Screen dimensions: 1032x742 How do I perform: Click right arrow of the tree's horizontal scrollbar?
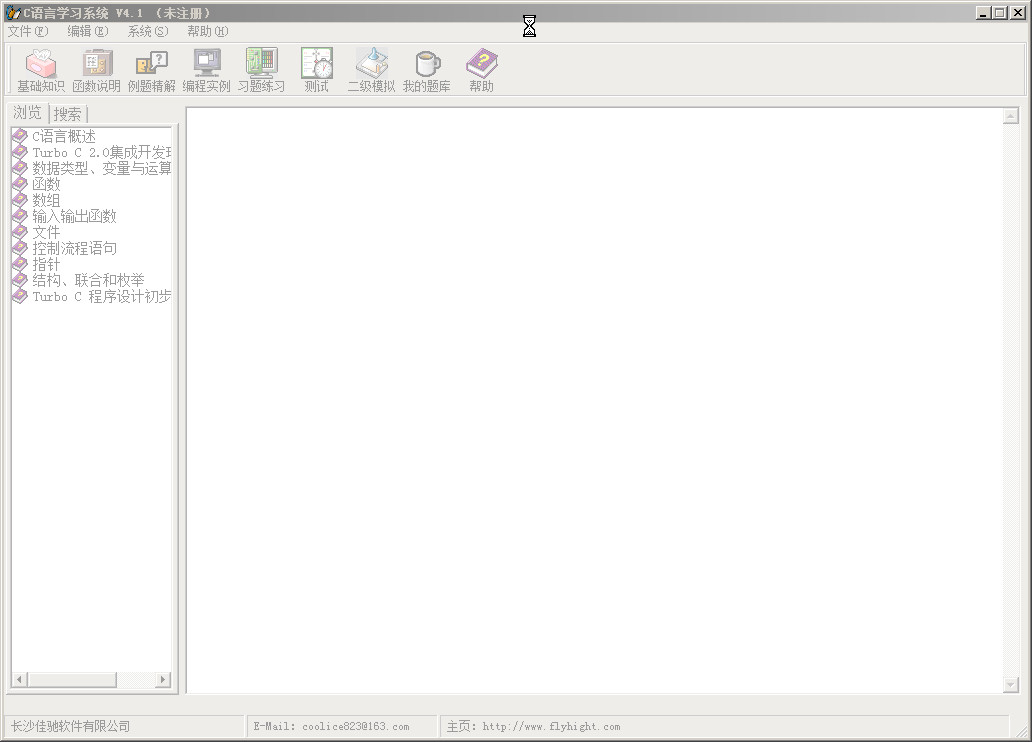pyautogui.click(x=163, y=680)
